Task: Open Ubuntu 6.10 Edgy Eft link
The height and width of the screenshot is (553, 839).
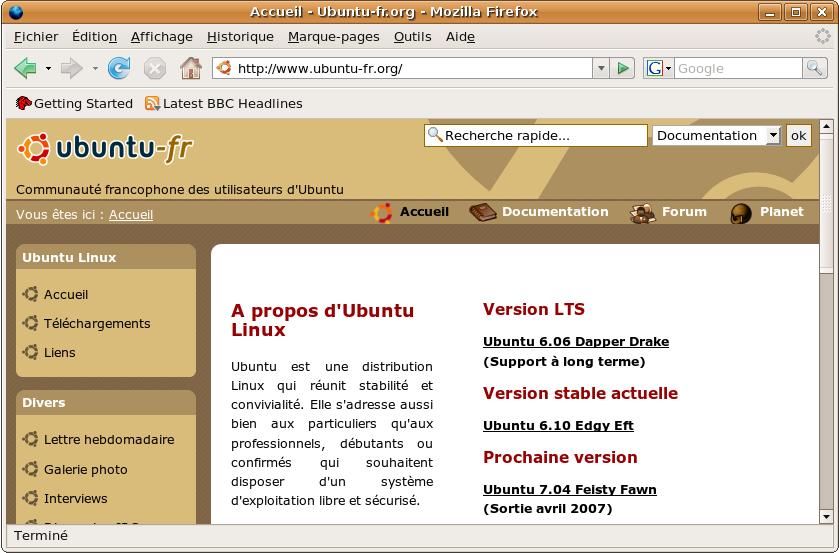Action: coord(558,426)
